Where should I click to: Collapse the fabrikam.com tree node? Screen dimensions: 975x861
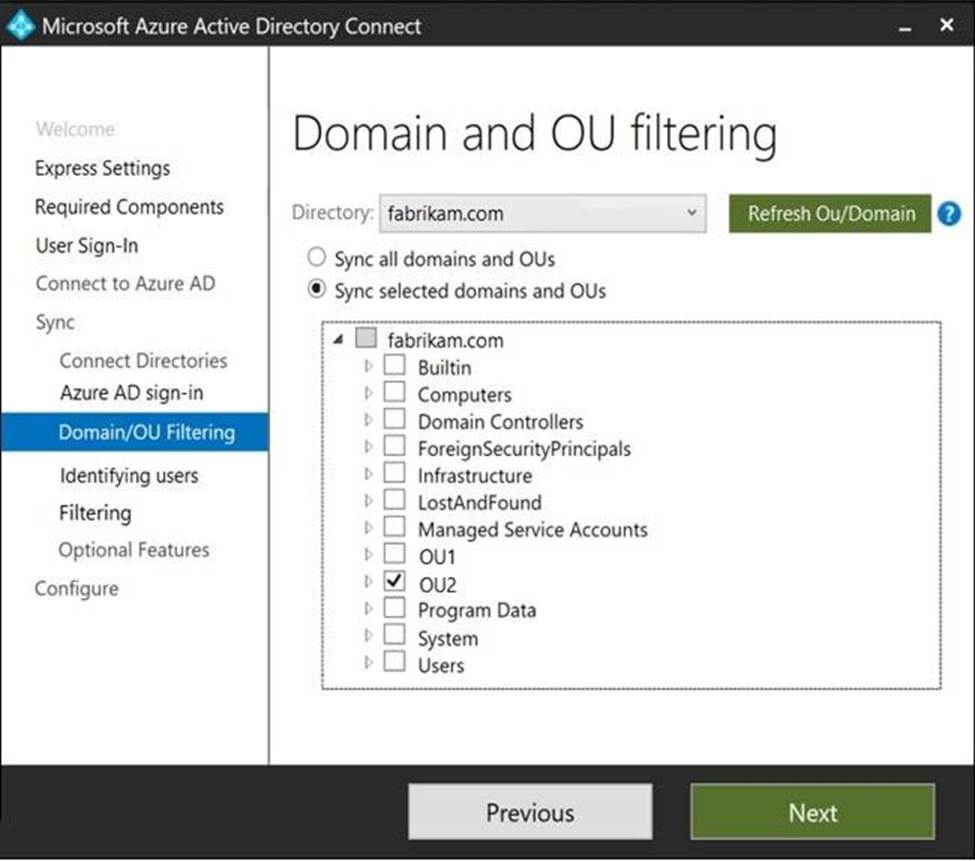click(338, 340)
